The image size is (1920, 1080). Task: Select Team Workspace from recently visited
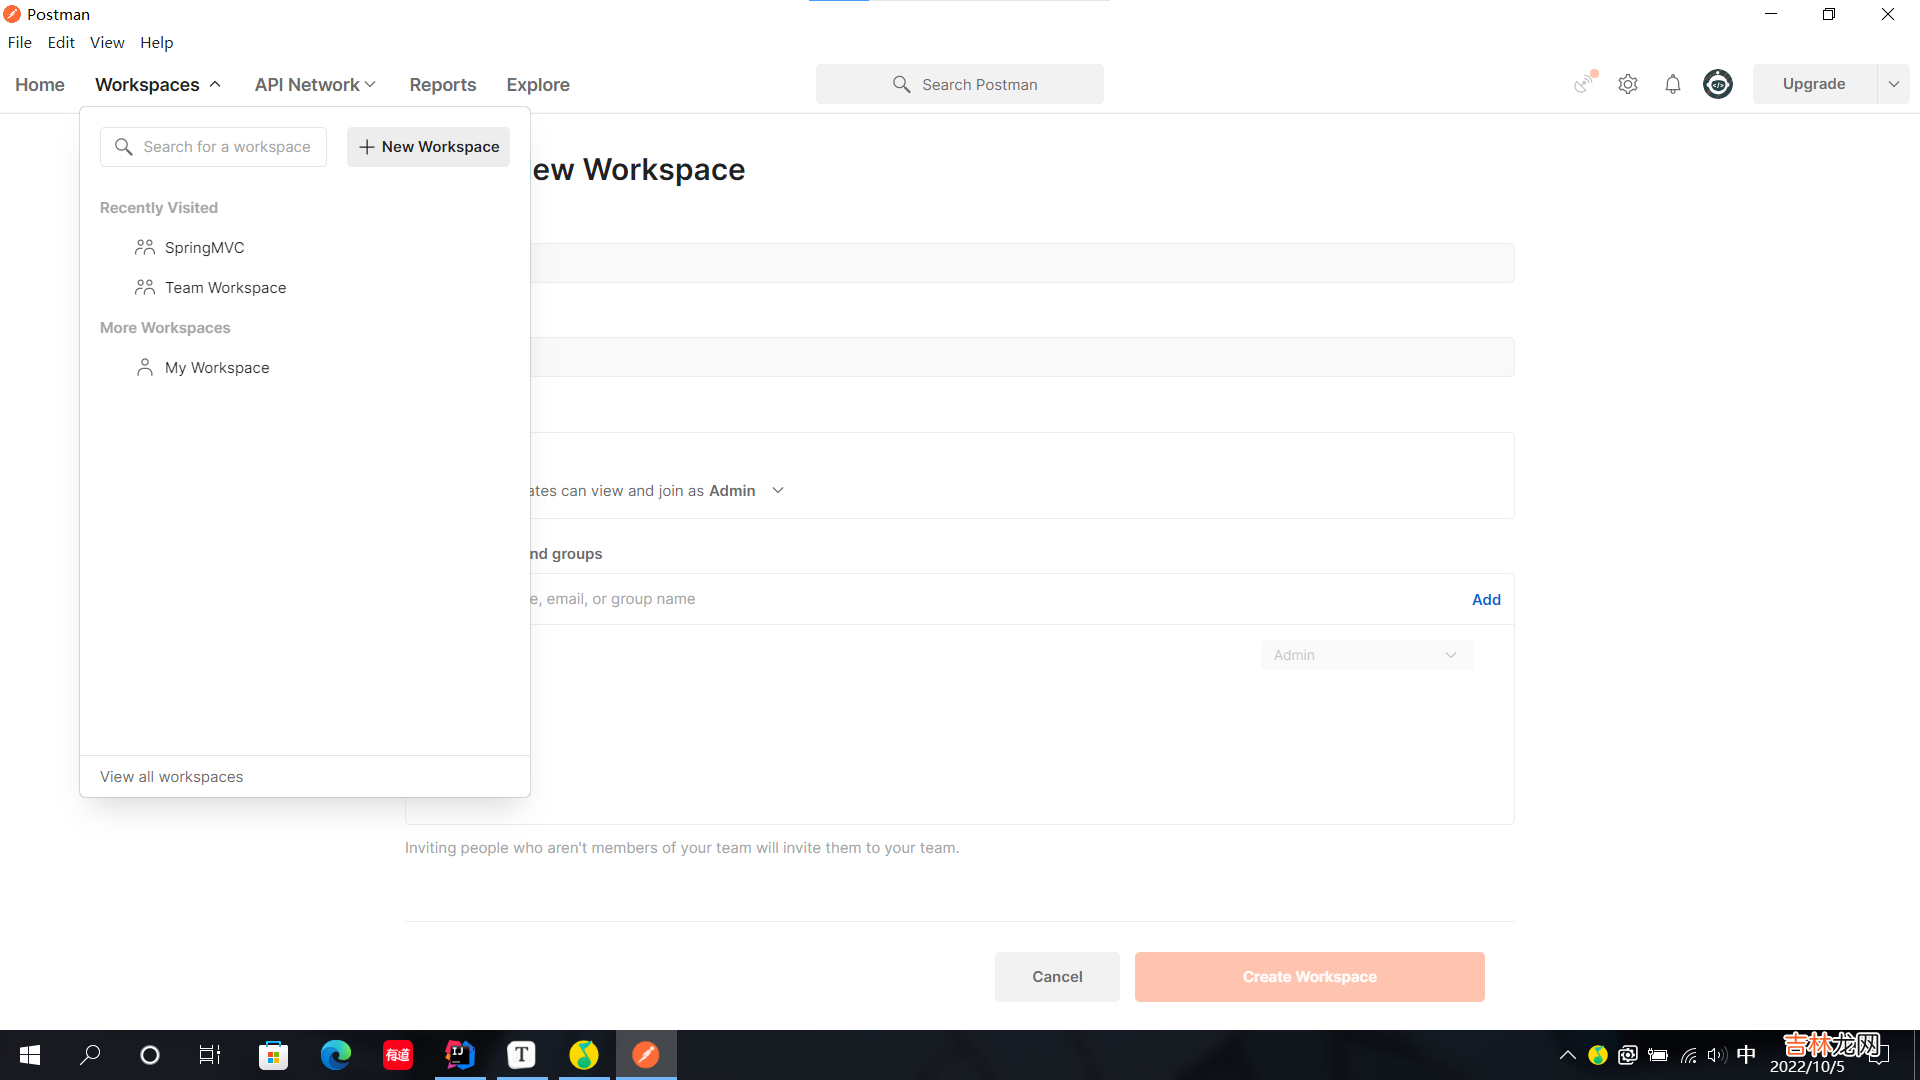point(225,288)
